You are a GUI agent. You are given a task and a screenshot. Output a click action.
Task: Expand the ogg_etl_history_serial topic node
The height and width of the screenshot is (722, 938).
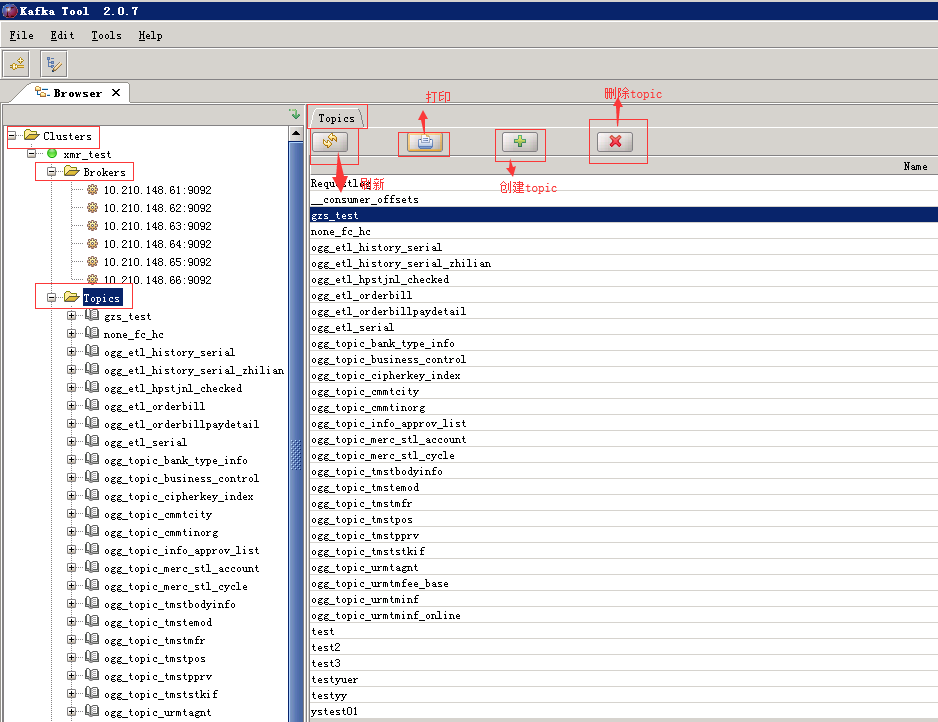[x=71, y=352]
